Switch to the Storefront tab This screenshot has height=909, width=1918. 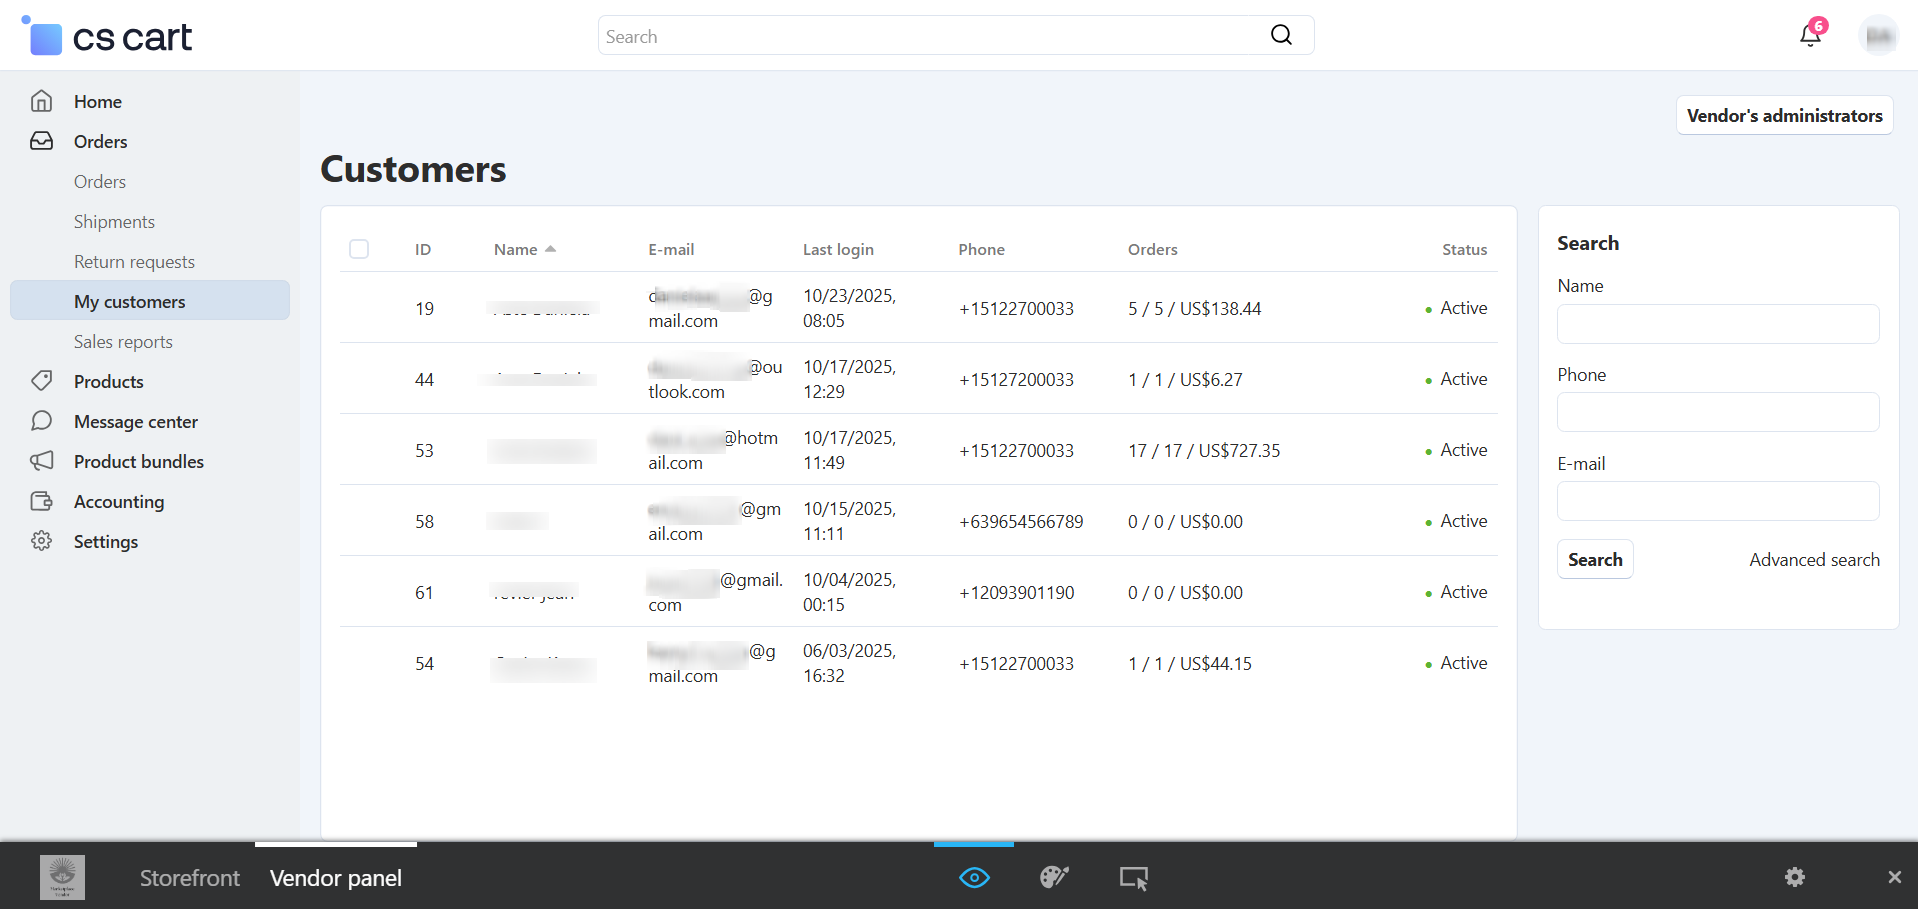(x=189, y=878)
